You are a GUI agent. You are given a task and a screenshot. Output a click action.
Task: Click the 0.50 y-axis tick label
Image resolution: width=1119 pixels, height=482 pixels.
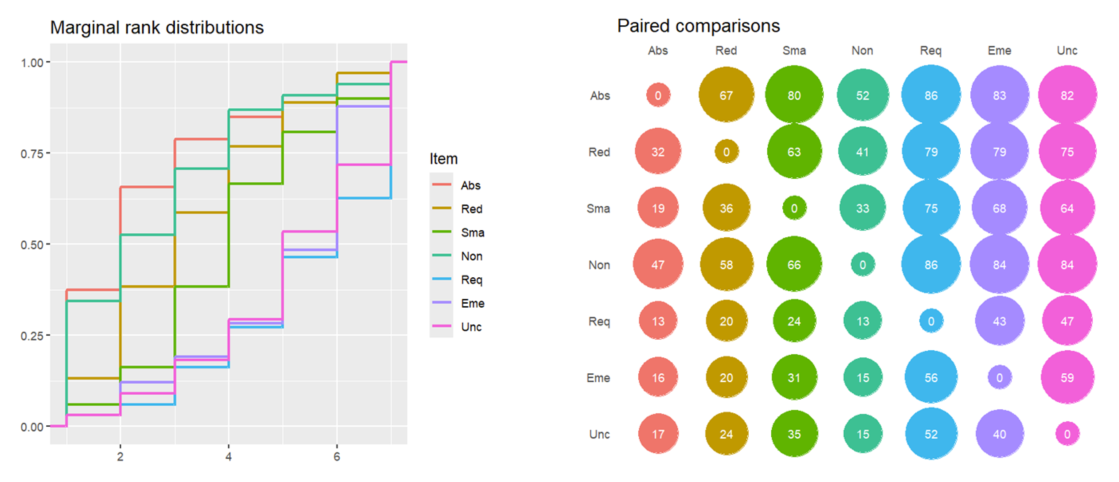pyautogui.click(x=30, y=244)
